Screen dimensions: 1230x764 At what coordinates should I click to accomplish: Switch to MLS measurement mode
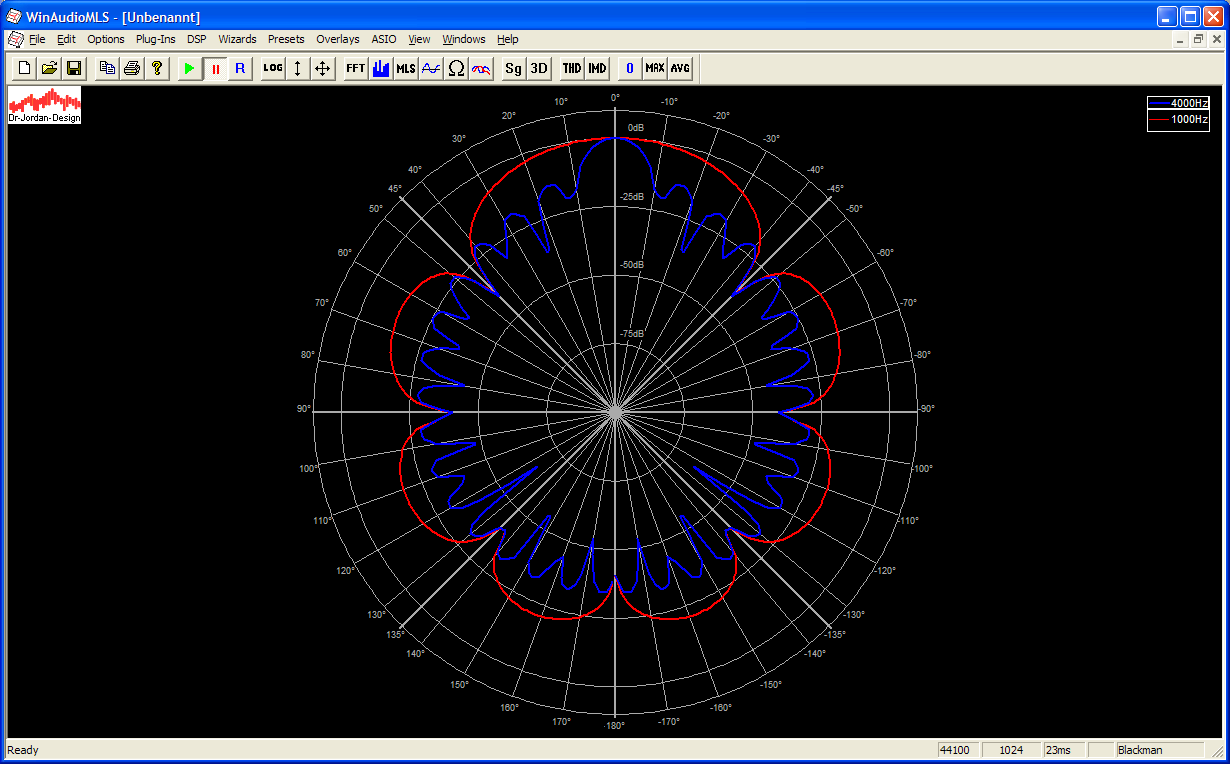[x=406, y=68]
